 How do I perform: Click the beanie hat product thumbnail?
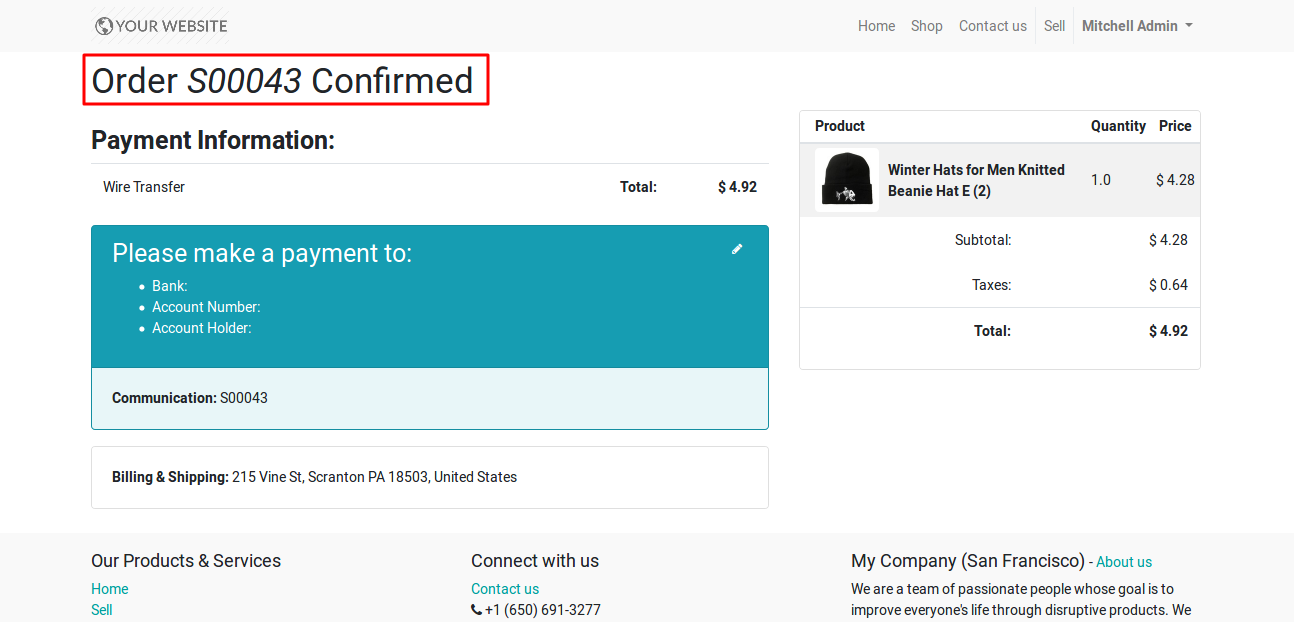click(x=847, y=180)
